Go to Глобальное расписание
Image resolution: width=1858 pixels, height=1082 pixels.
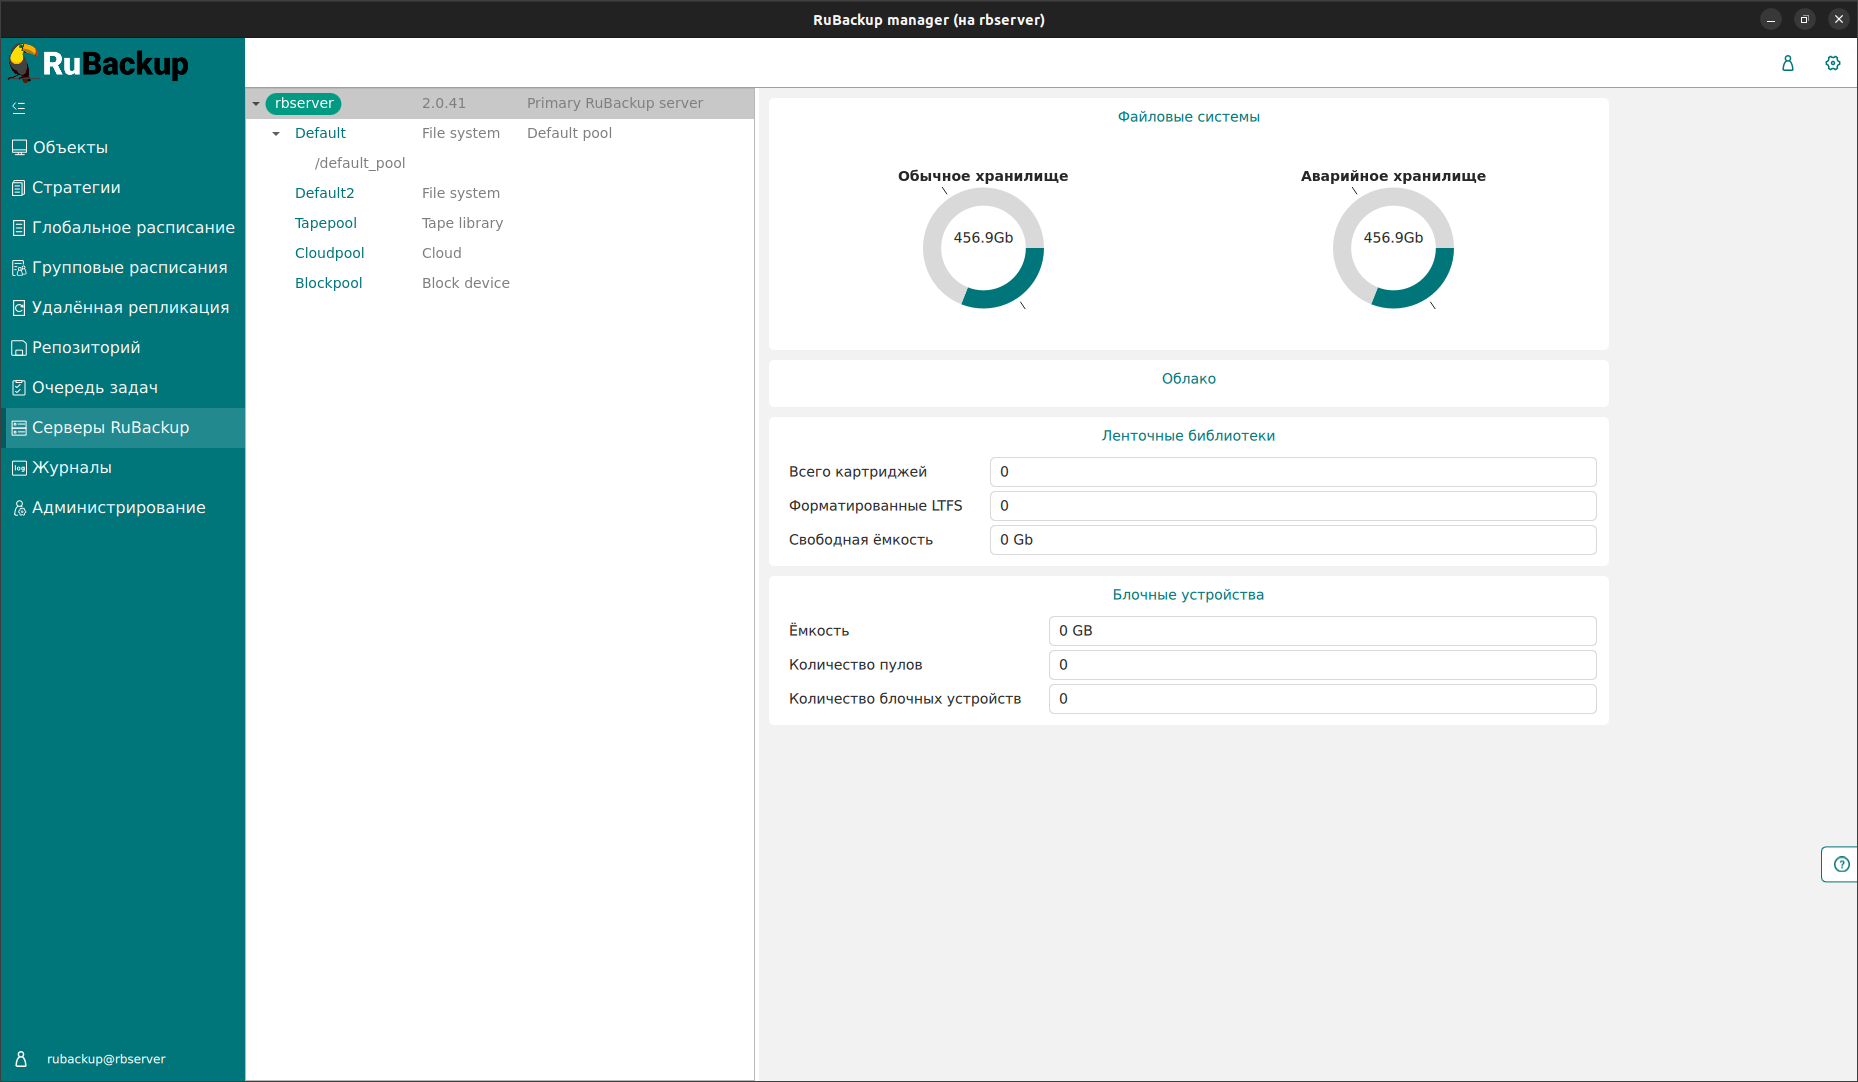click(133, 228)
